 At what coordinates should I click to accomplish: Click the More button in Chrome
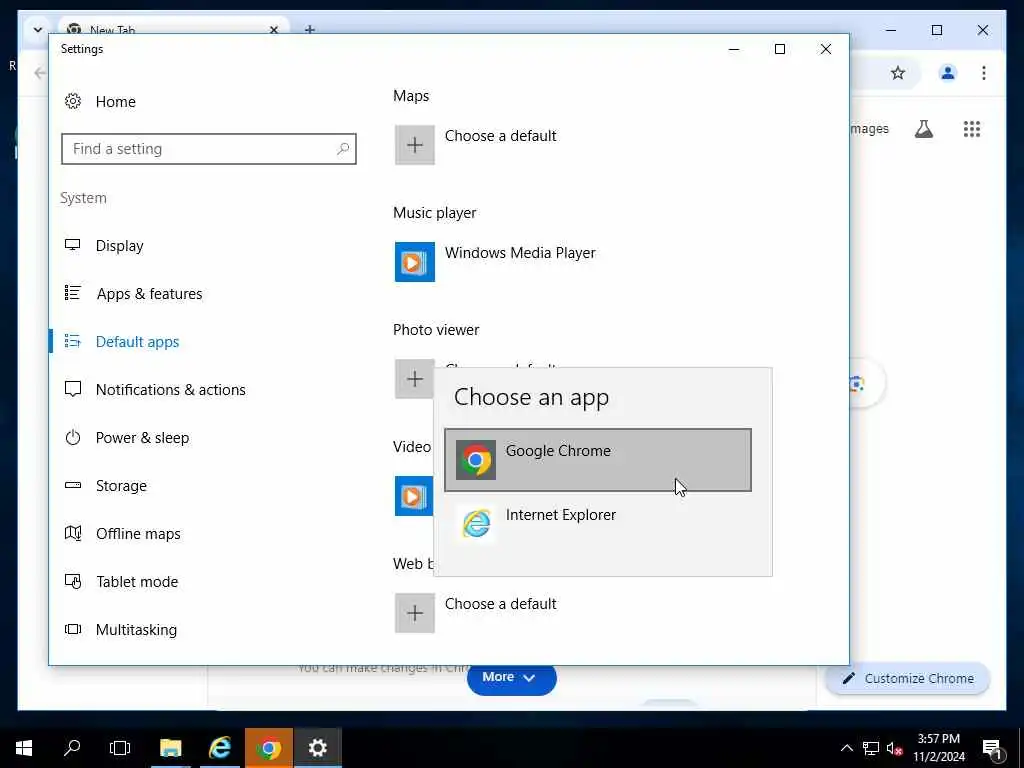[x=511, y=678]
